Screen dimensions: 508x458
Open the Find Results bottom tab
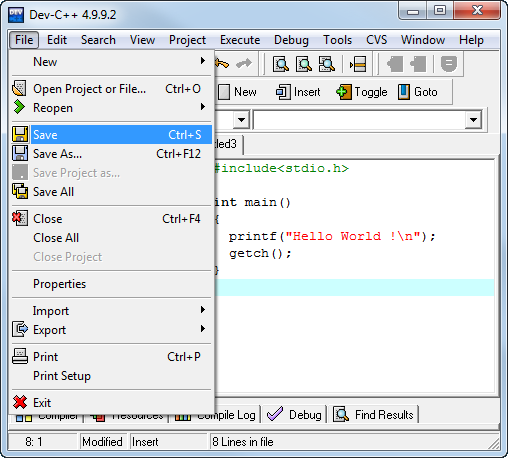click(374, 415)
